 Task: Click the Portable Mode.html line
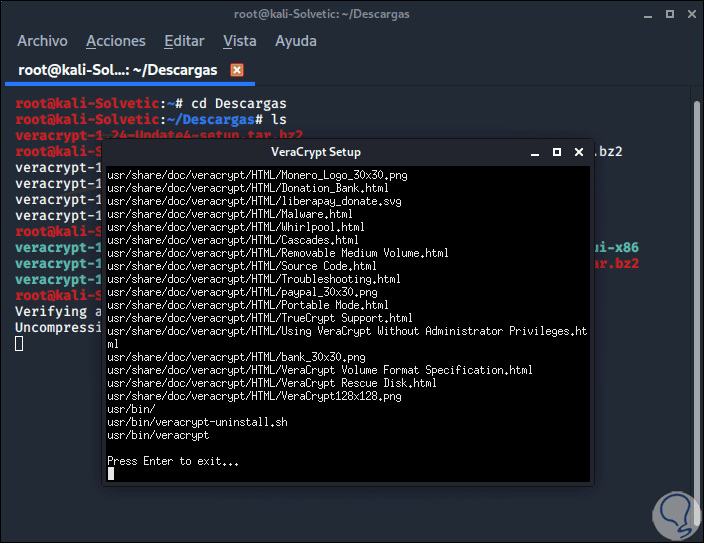248,305
